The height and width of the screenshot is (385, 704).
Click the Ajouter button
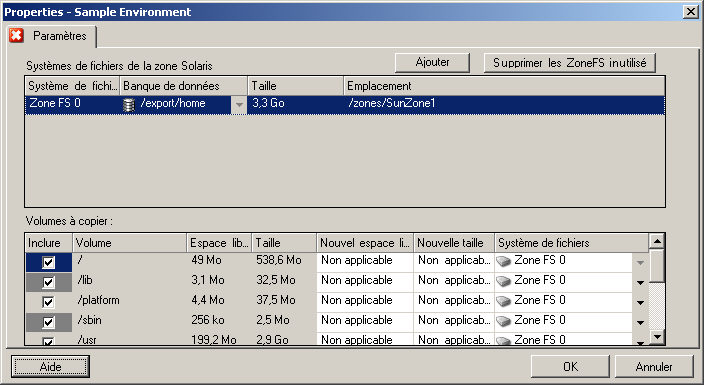pos(432,62)
